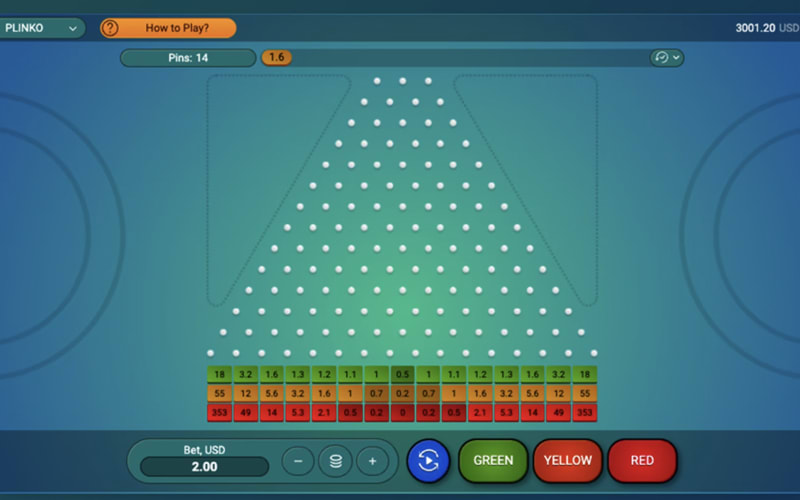
Task: Click the Bet, USD amount field
Action: pyautogui.click(x=205, y=466)
